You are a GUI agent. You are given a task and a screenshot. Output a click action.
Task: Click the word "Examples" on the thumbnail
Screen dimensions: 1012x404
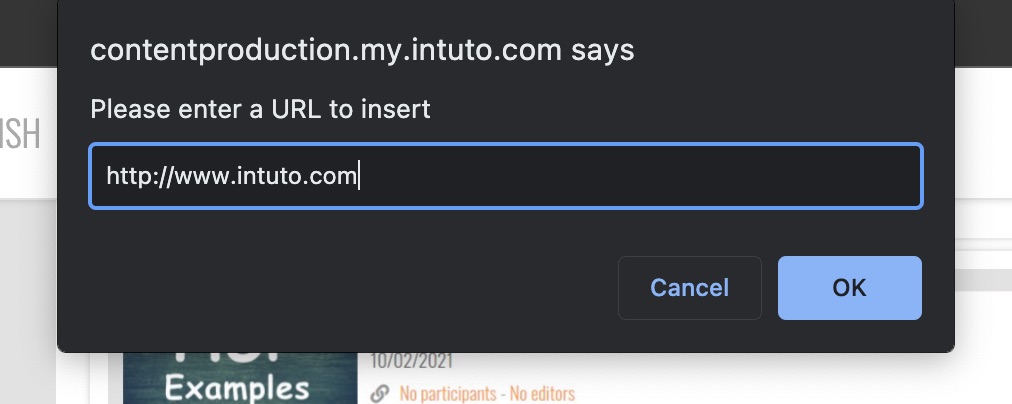pos(239,387)
